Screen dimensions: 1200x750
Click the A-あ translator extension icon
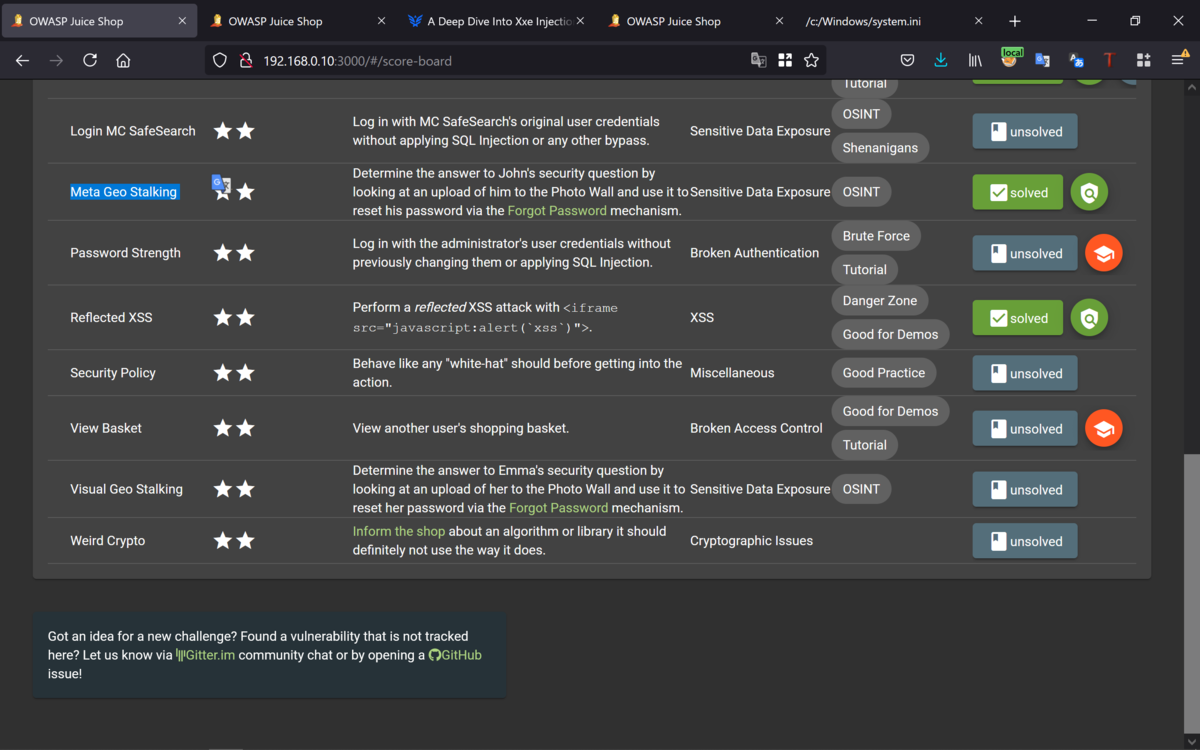[1076, 60]
